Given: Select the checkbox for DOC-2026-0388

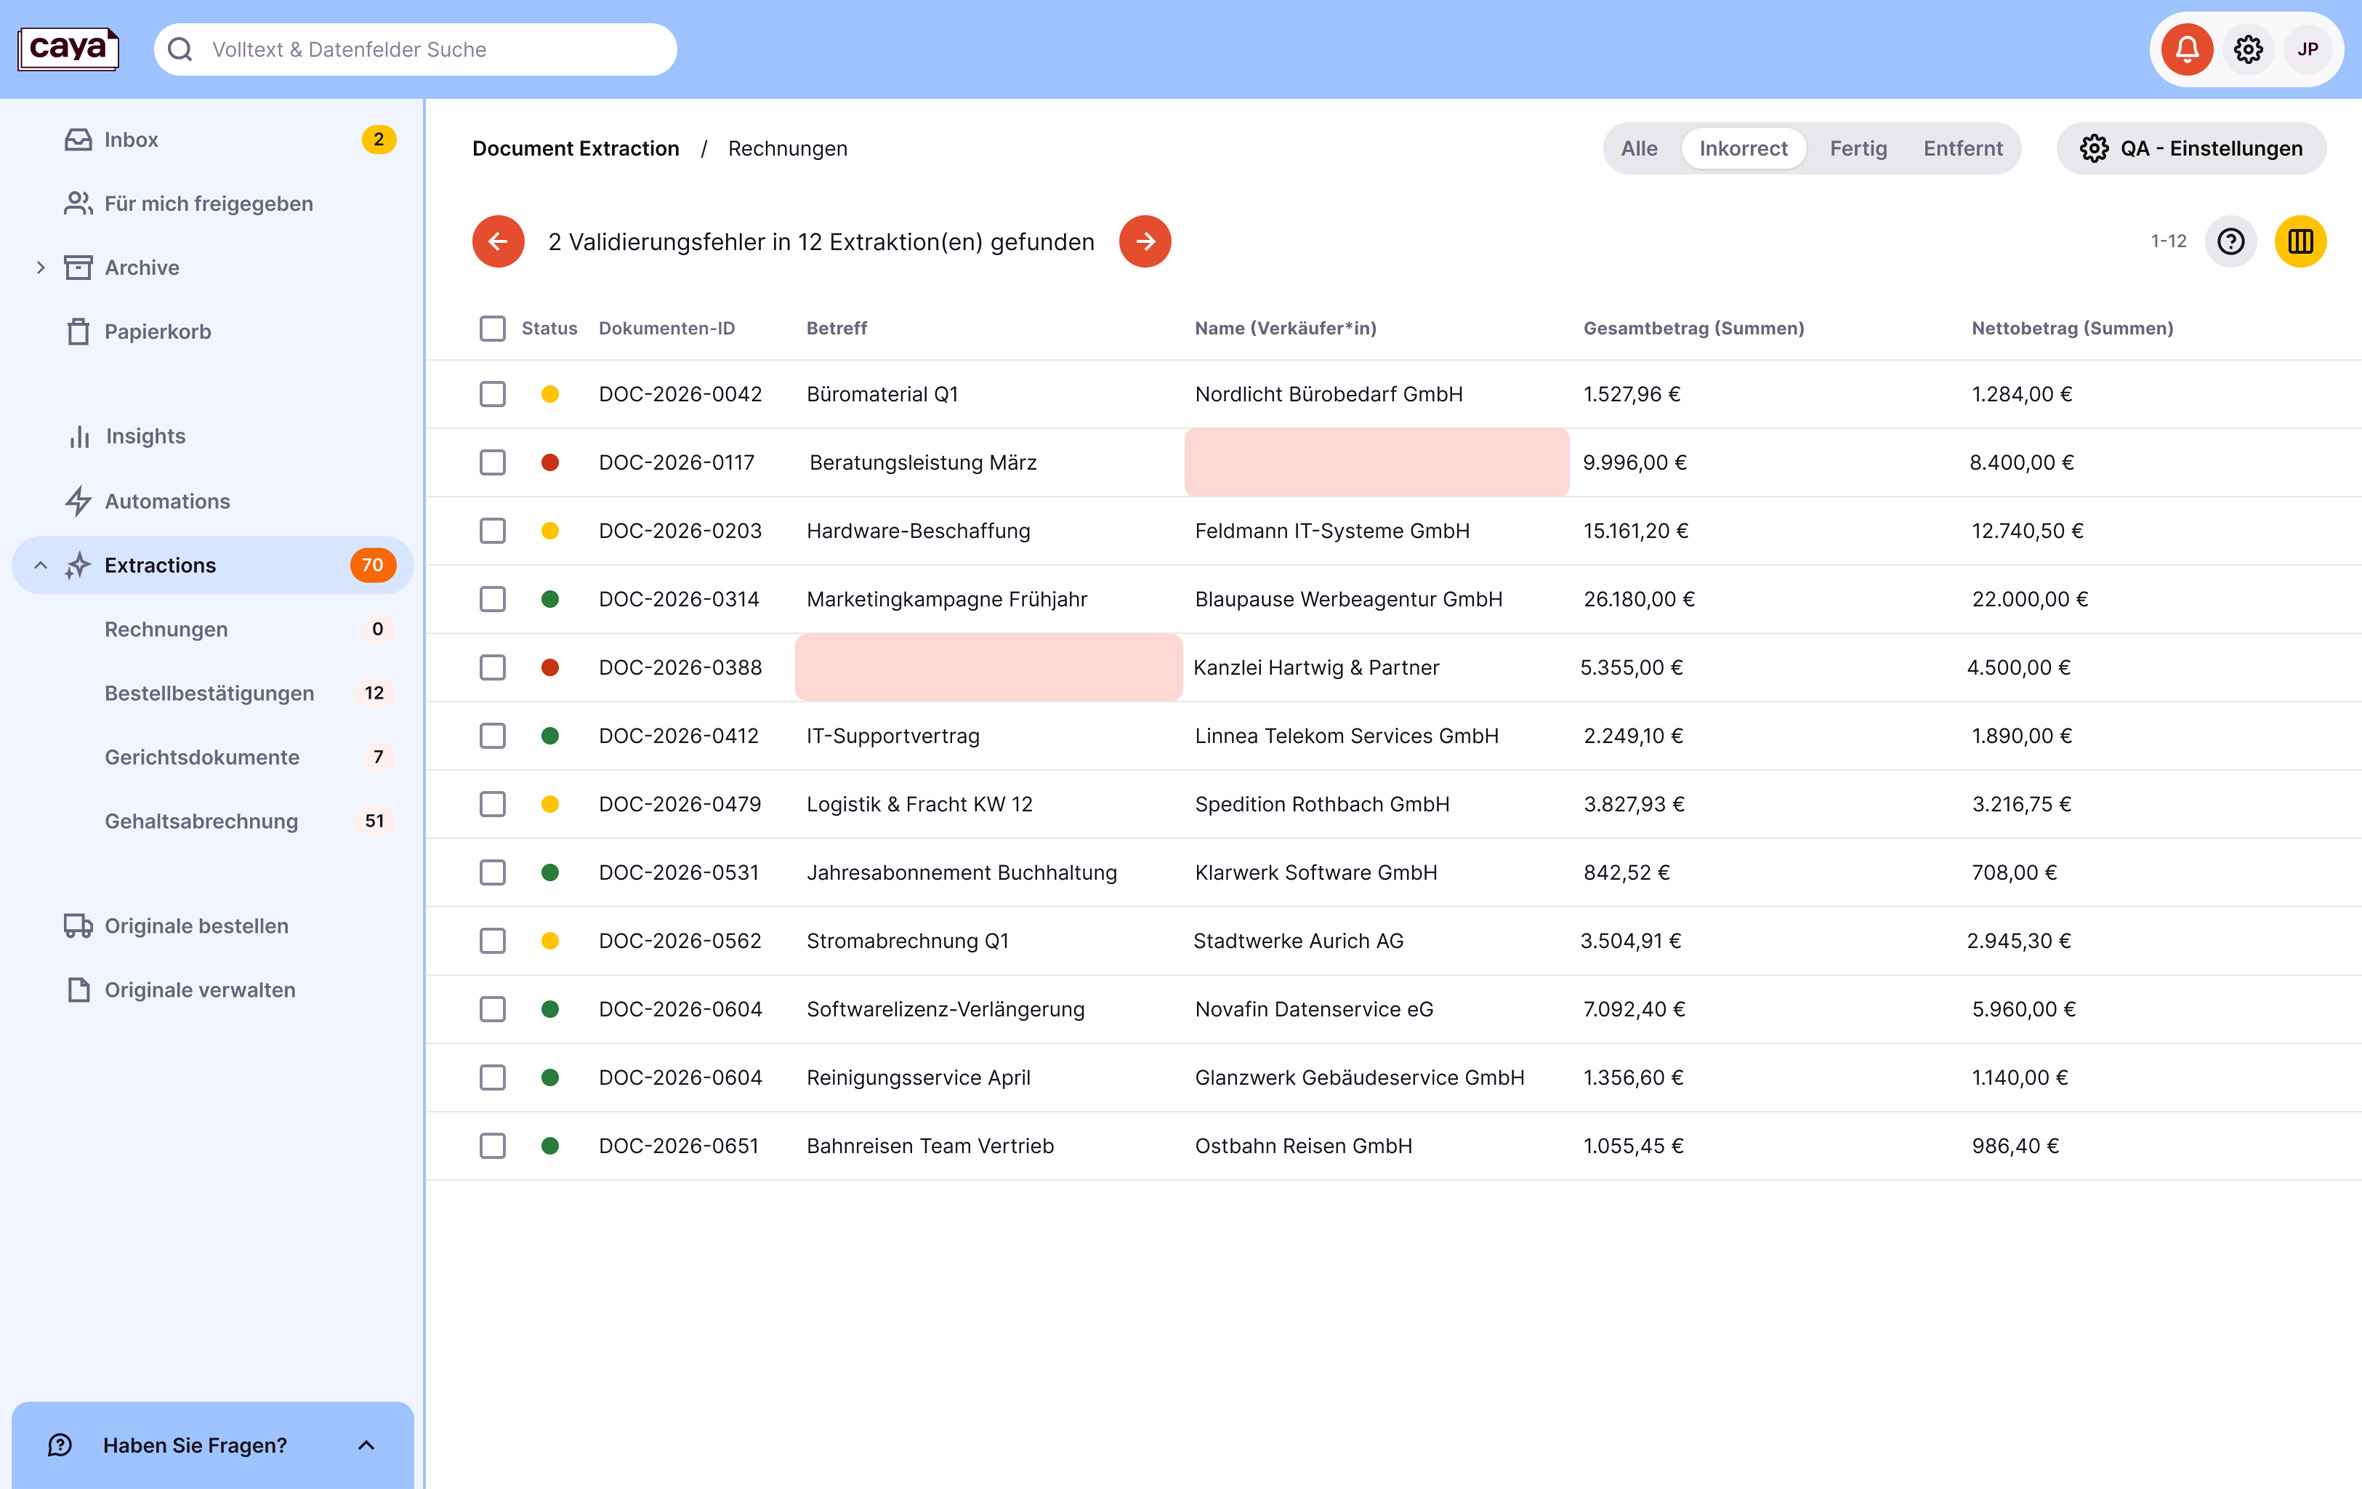Looking at the screenshot, I should pos(492,667).
